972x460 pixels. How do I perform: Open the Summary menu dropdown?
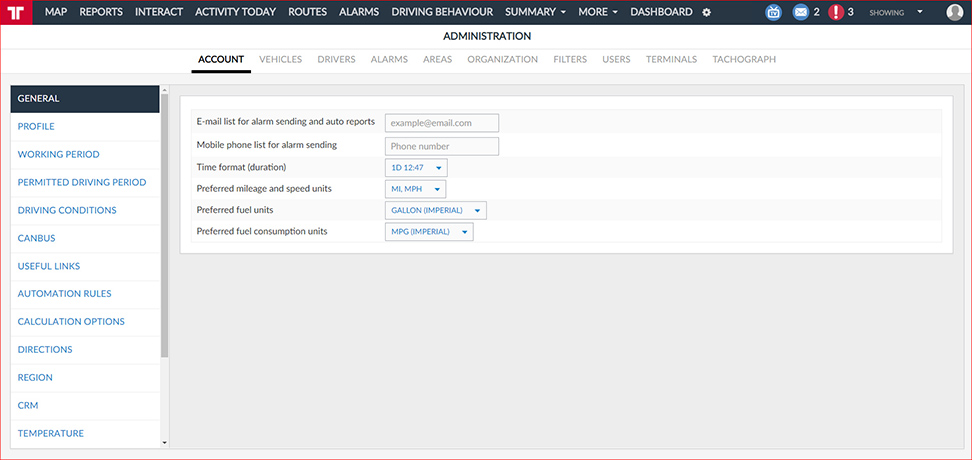535,12
